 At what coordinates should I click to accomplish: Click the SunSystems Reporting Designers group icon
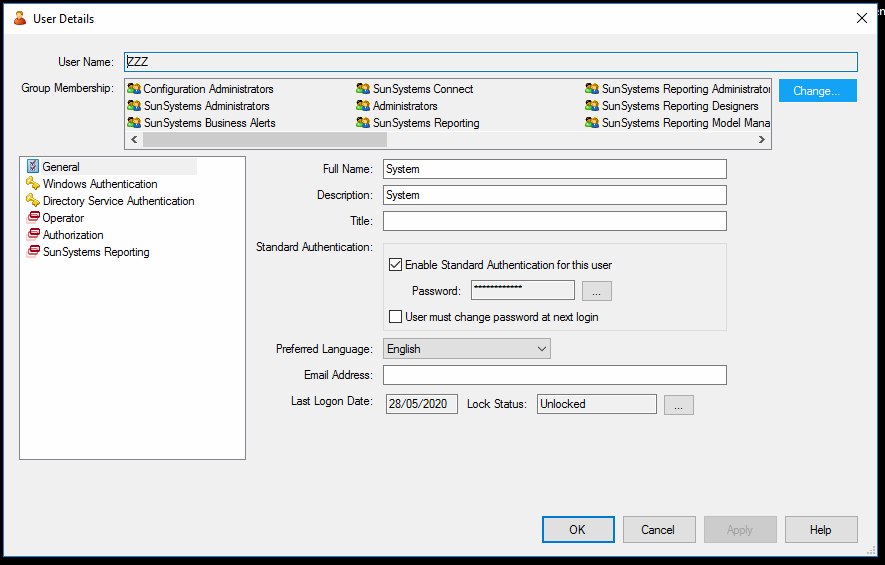(x=592, y=106)
